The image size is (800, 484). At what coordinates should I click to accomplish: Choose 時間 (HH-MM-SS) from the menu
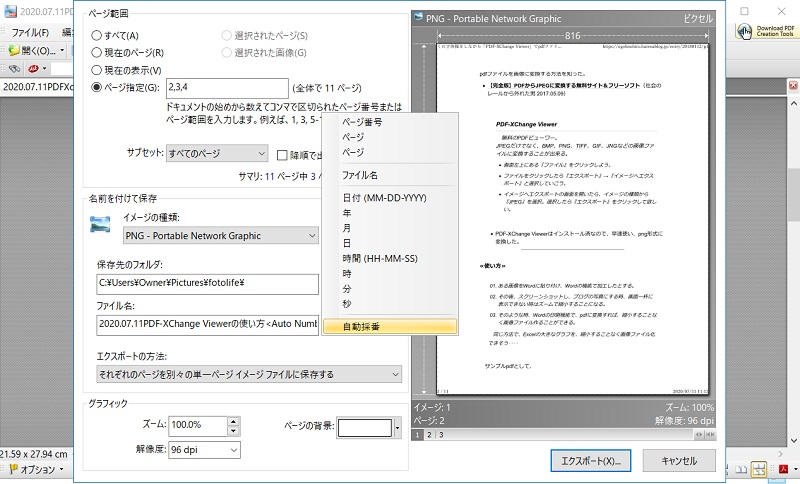coord(390,259)
